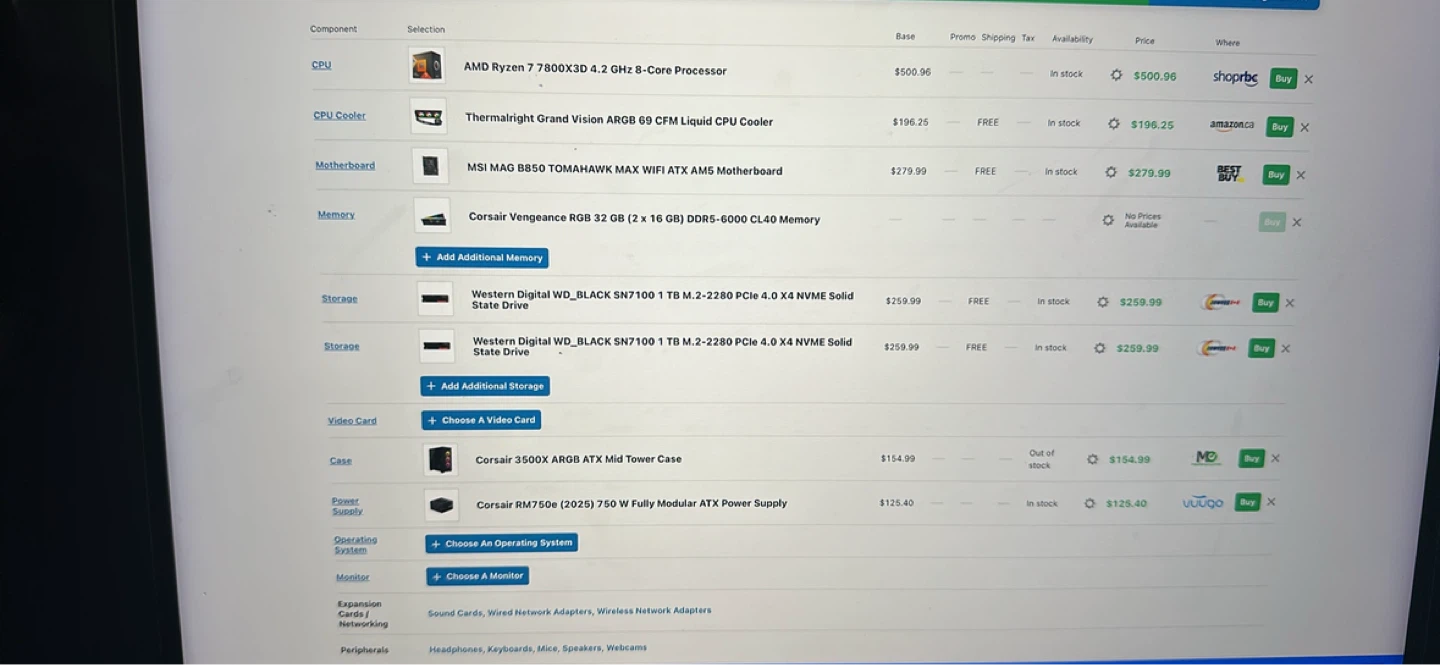
Task: Open the CPU Cooler component link
Action: 340,115
